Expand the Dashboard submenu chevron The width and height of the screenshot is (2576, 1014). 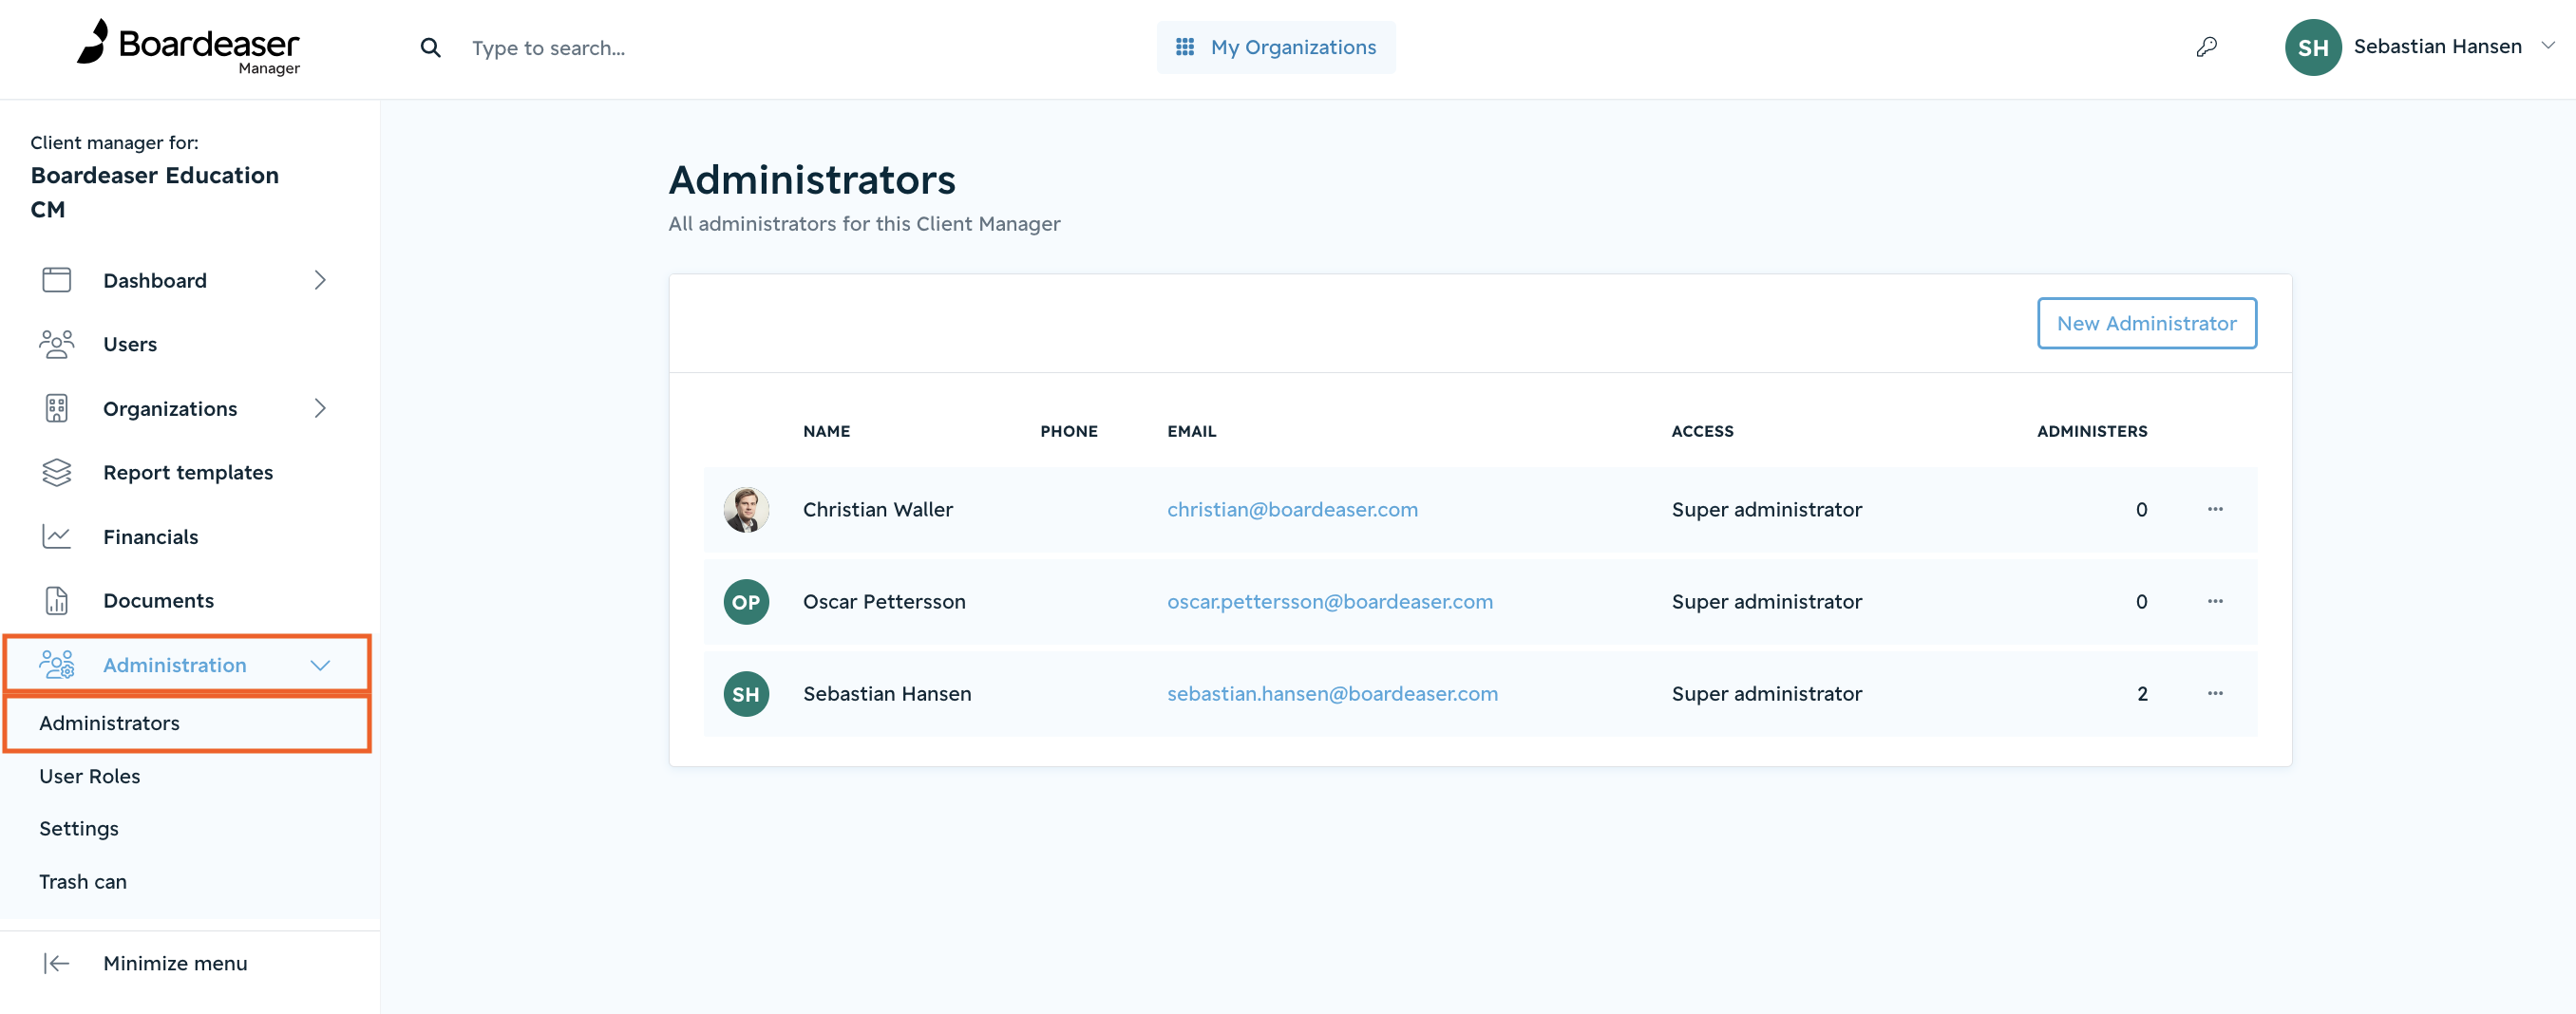(320, 280)
